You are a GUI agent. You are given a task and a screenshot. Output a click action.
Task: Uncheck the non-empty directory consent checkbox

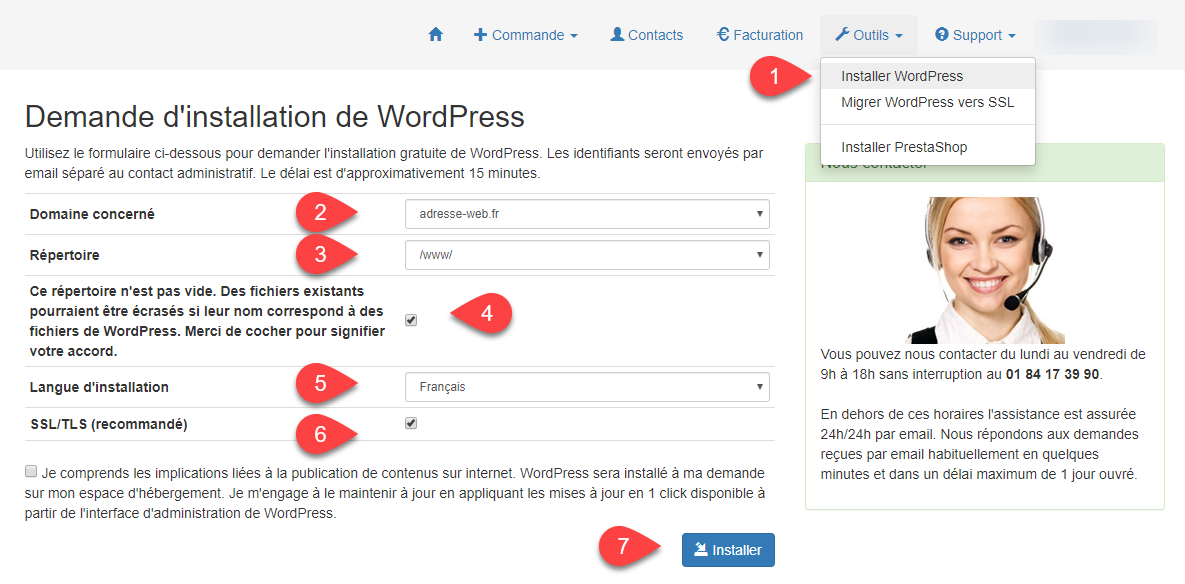410,320
